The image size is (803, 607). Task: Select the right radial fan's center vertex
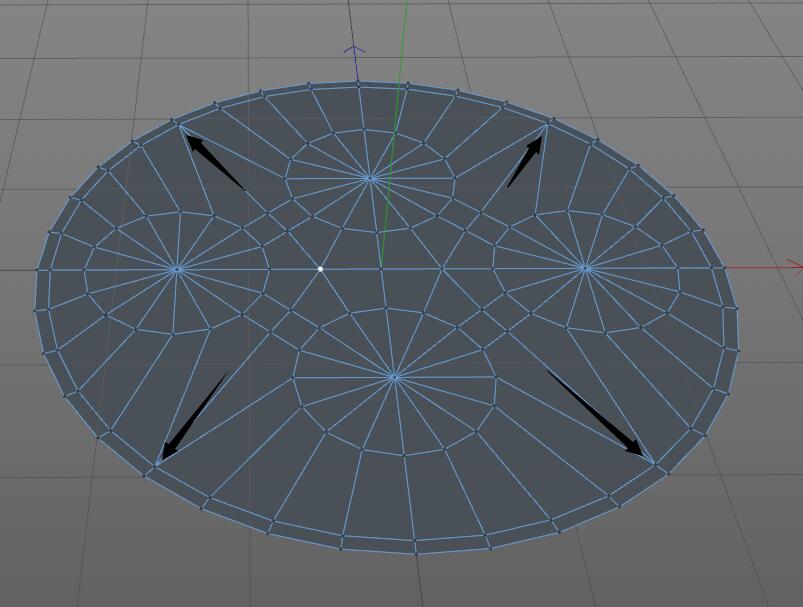[586, 267]
